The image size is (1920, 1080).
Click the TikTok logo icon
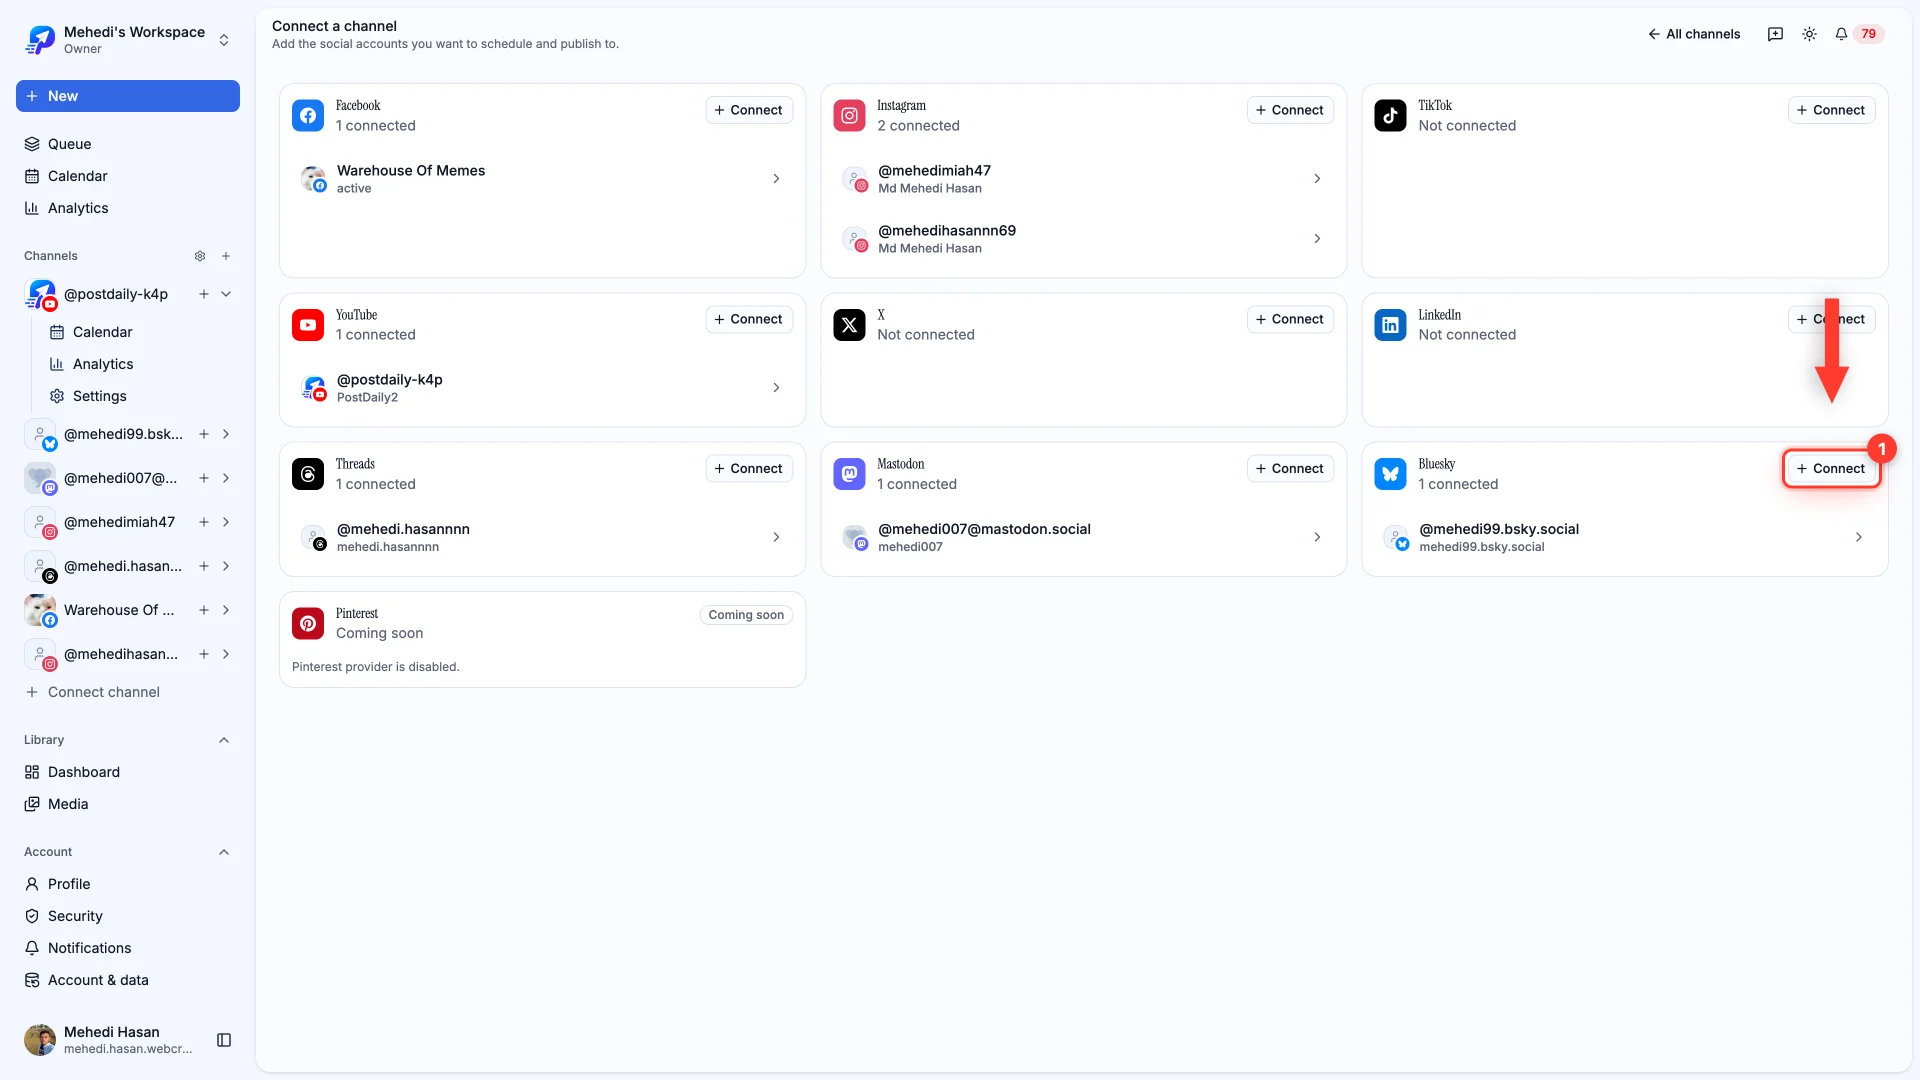(1390, 115)
